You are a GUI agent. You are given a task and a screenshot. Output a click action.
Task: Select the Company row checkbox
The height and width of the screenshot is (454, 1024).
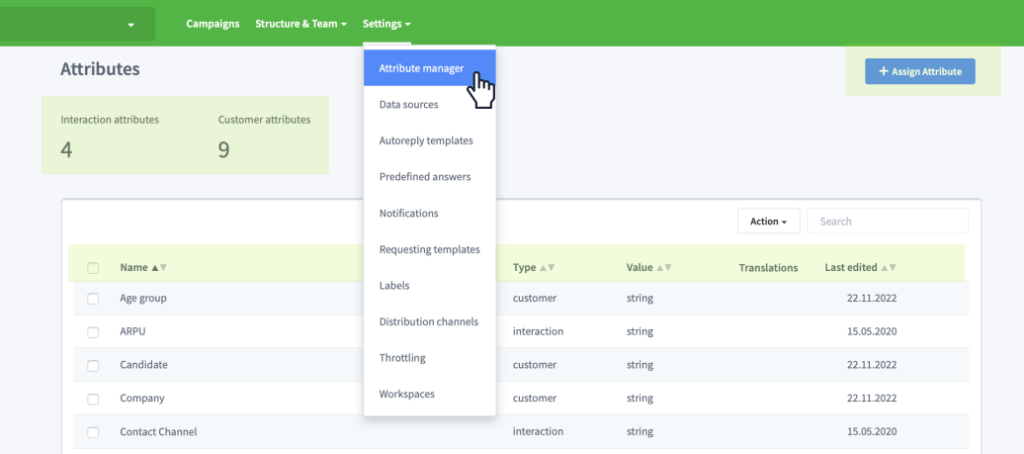[93, 398]
